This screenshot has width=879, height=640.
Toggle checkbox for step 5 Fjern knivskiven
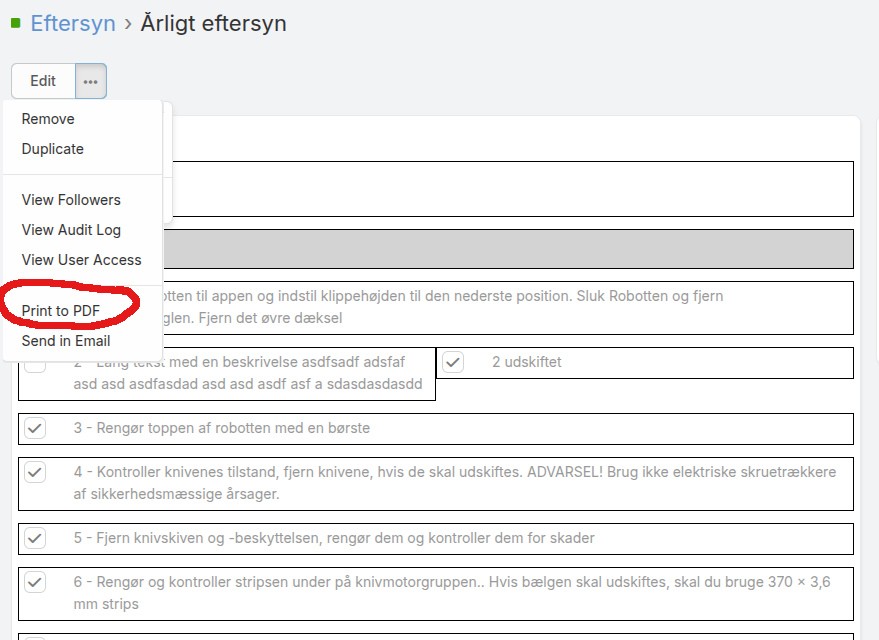click(x=35, y=538)
